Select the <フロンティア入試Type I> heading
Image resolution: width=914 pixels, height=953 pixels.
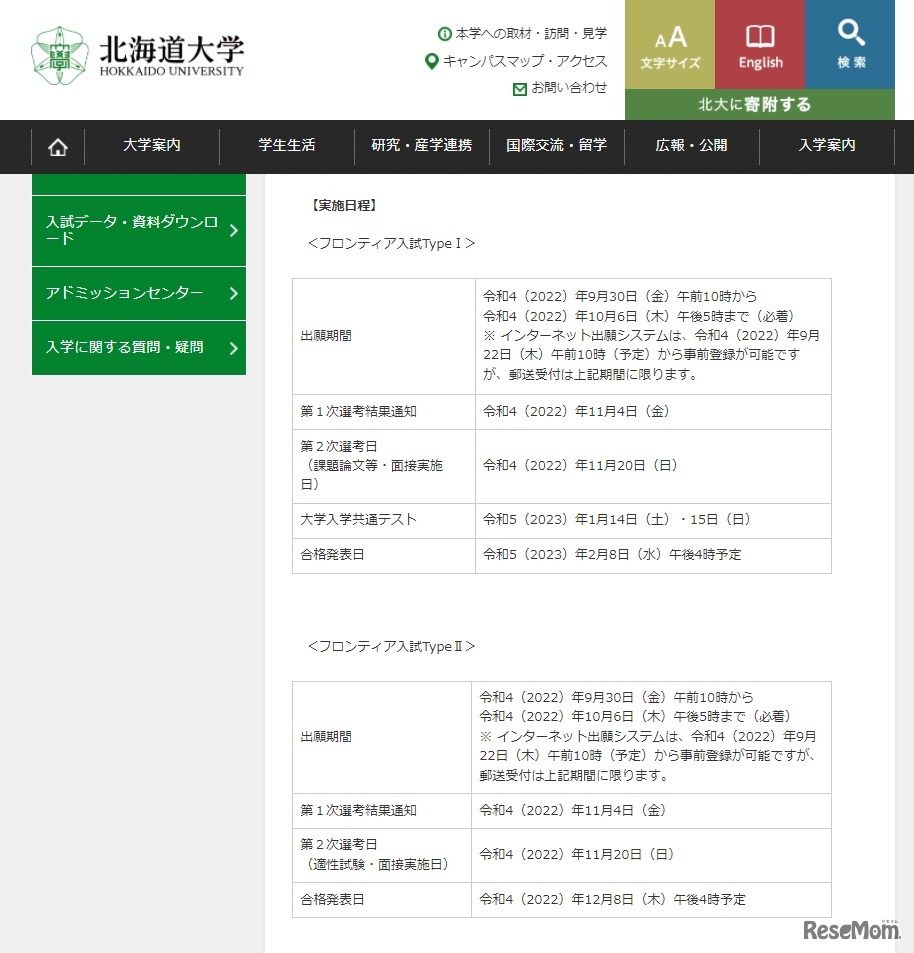tap(391, 244)
